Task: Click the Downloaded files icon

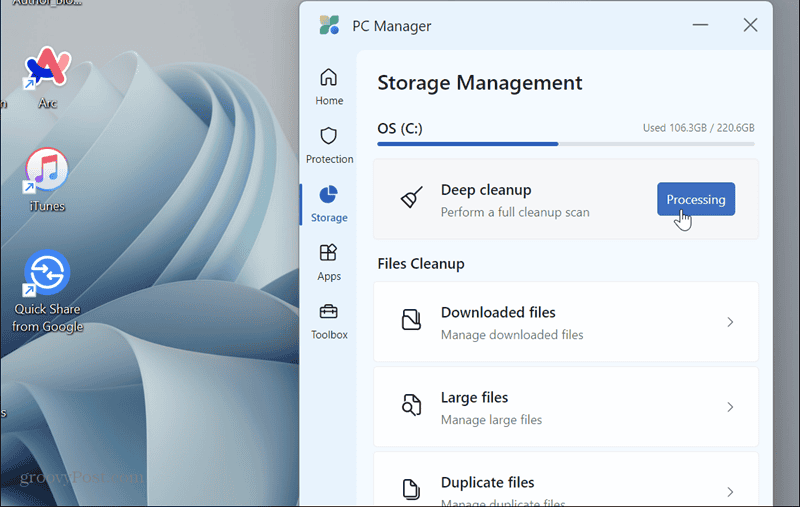Action: tap(411, 320)
